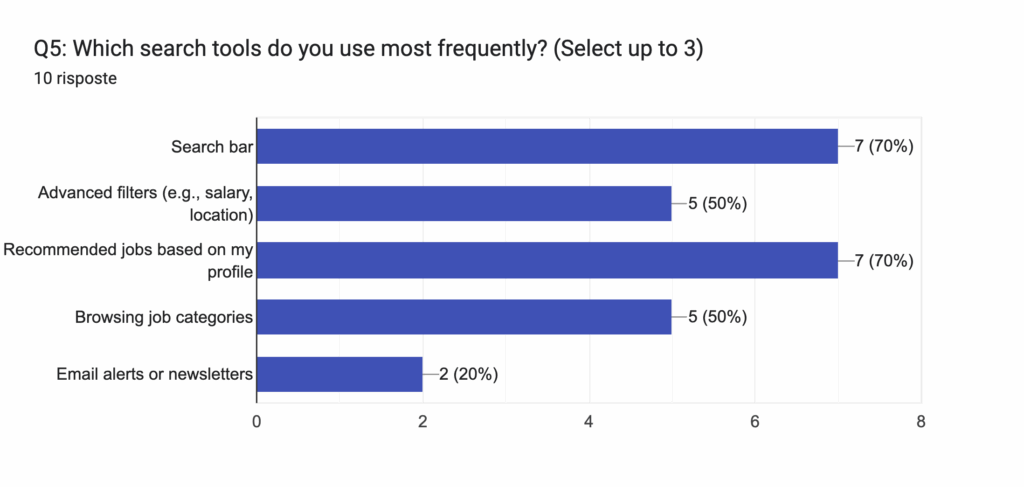Click the "2 (20%)" Email alerts value

469,375
